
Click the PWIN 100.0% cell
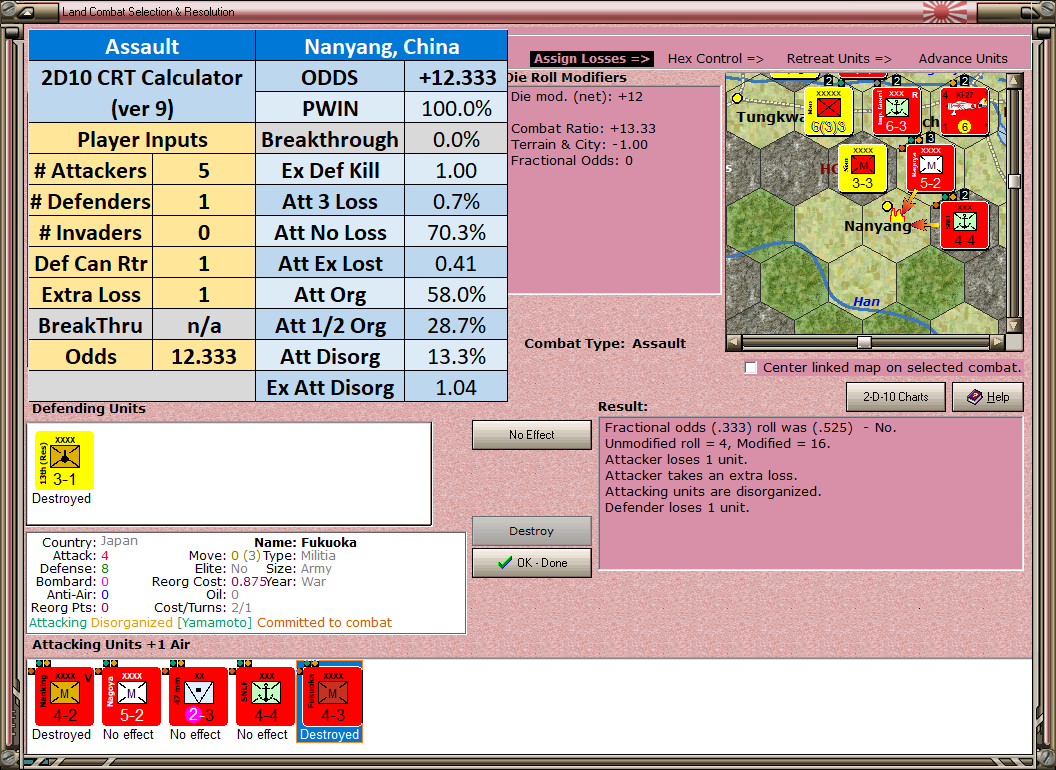click(456, 108)
